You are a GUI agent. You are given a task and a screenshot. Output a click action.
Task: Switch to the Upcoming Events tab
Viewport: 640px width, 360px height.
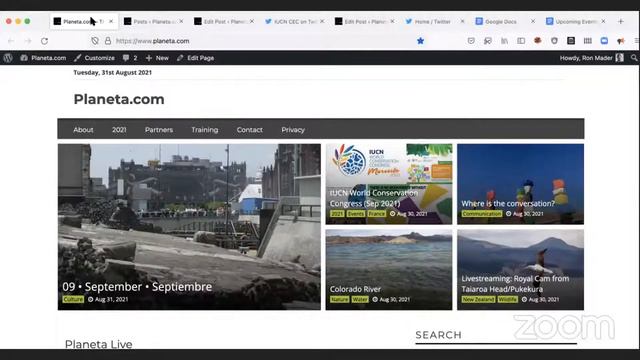(575, 21)
